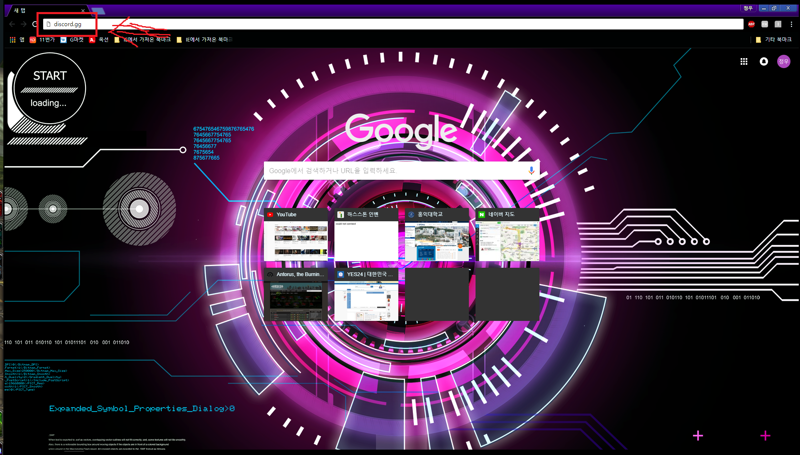Open Google notifications bell icon
Screen dimensions: 800x455
click(764, 61)
